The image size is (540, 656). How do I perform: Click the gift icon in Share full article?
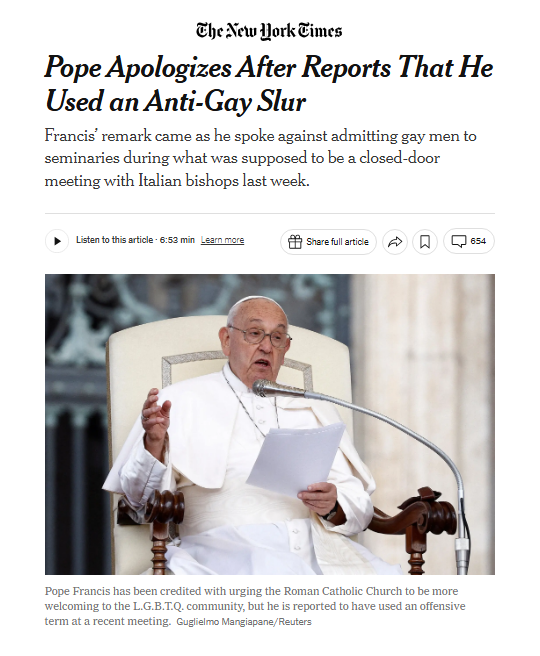pos(295,242)
